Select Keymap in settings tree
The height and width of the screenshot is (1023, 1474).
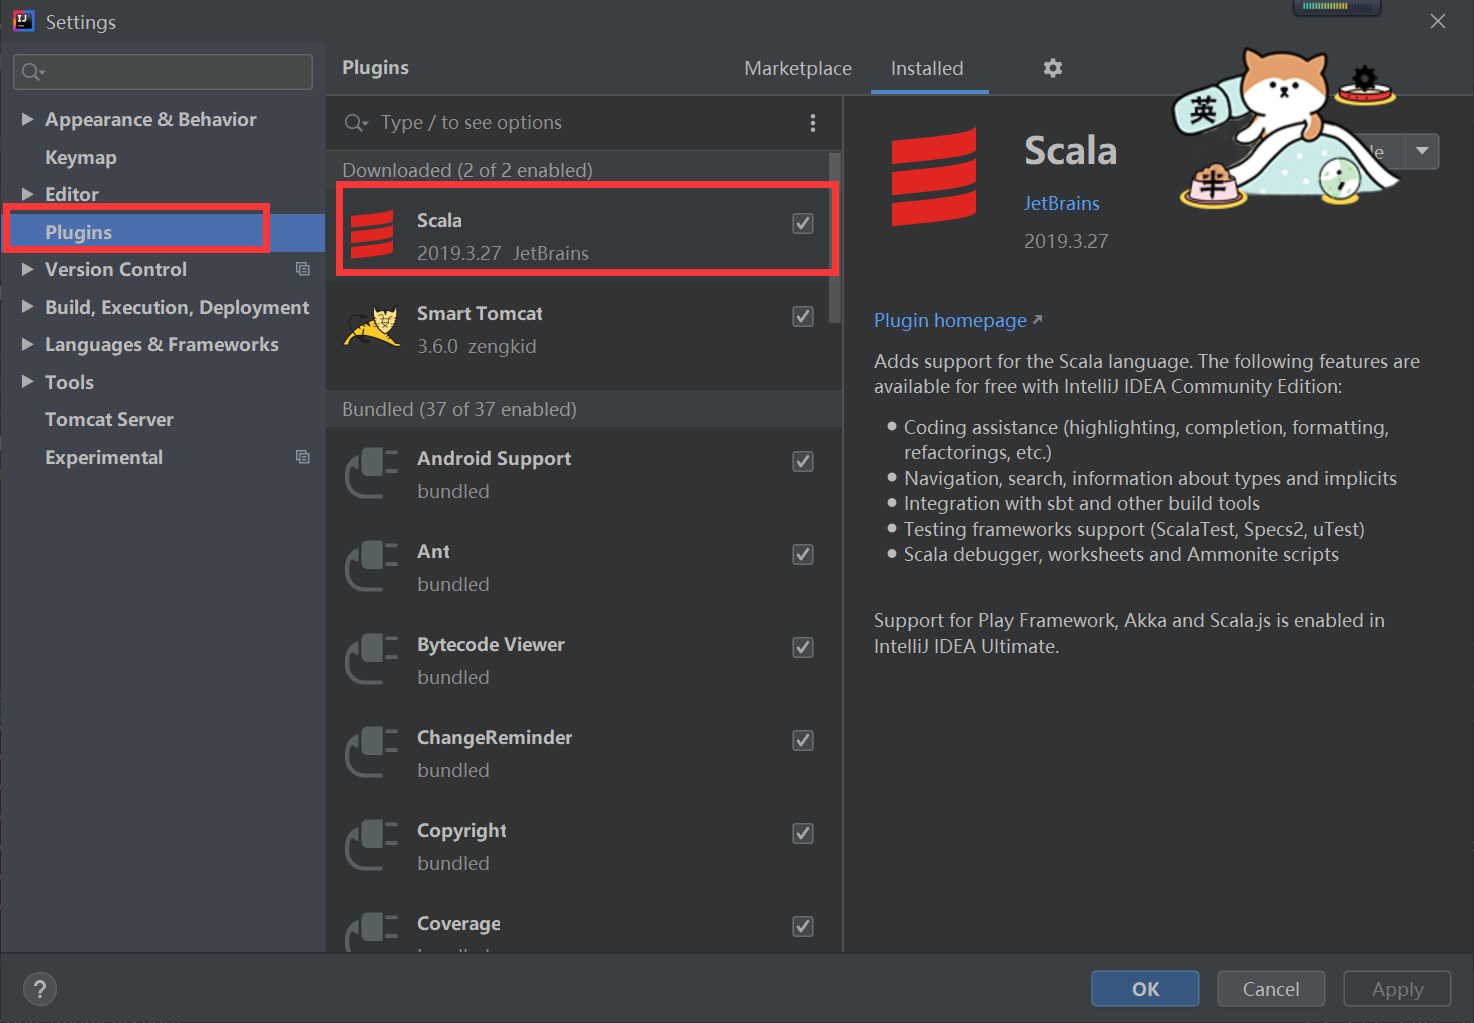81,157
